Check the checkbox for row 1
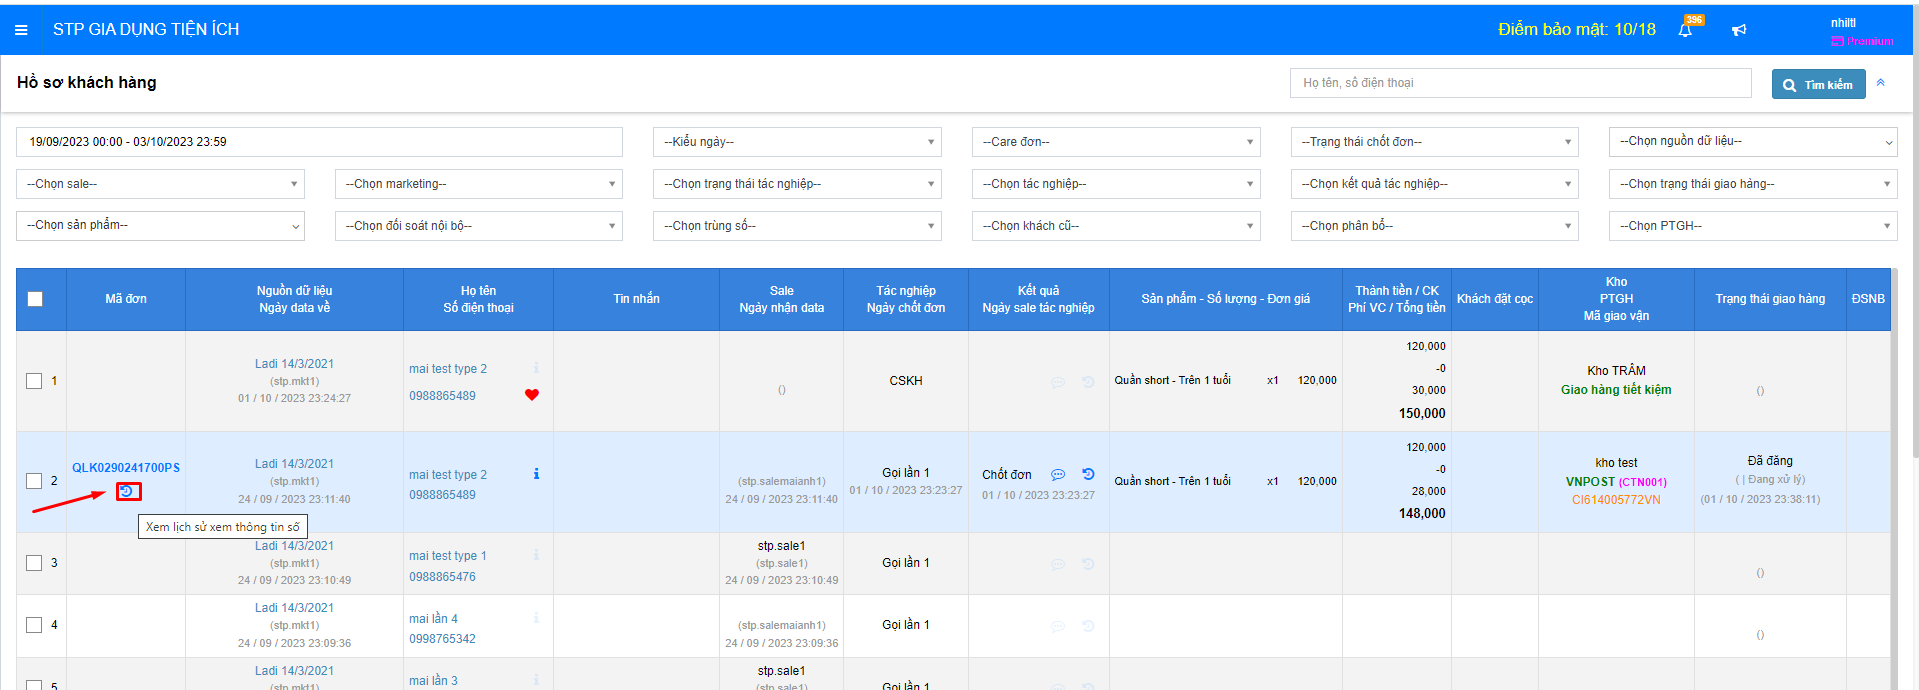Image resolution: width=1919 pixels, height=690 pixels. point(34,381)
